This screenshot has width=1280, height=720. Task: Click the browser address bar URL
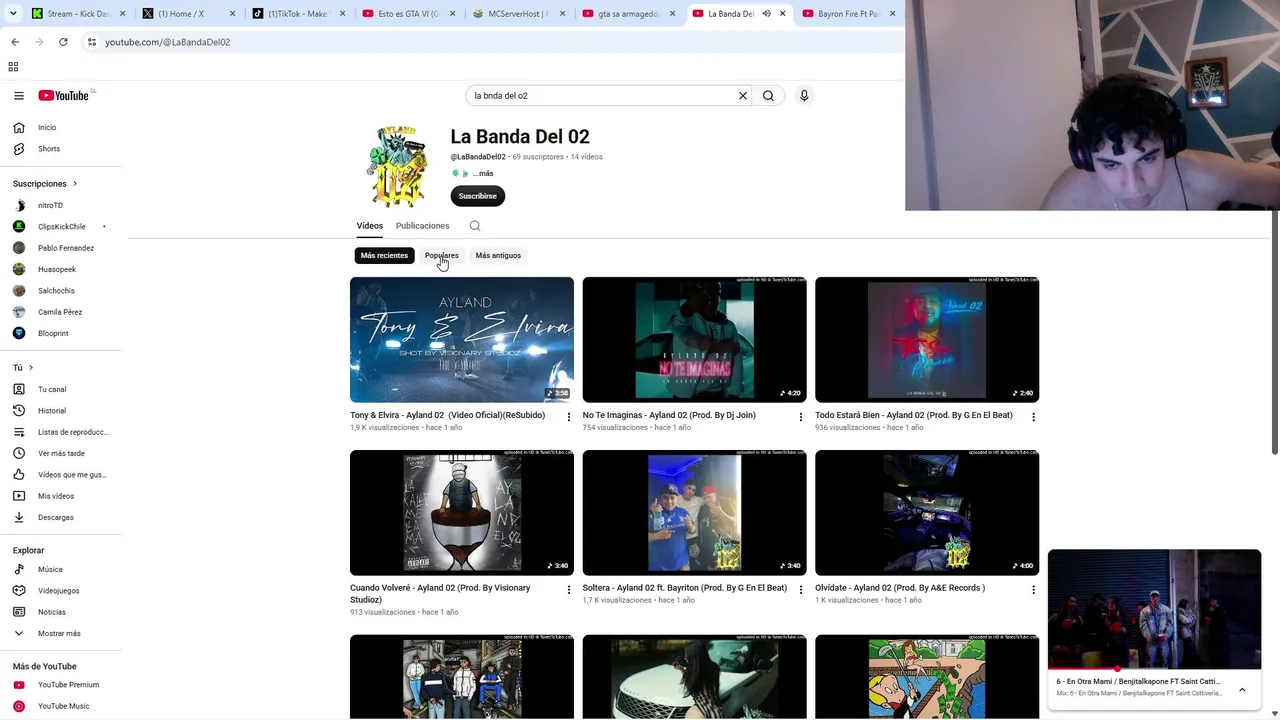(x=168, y=42)
